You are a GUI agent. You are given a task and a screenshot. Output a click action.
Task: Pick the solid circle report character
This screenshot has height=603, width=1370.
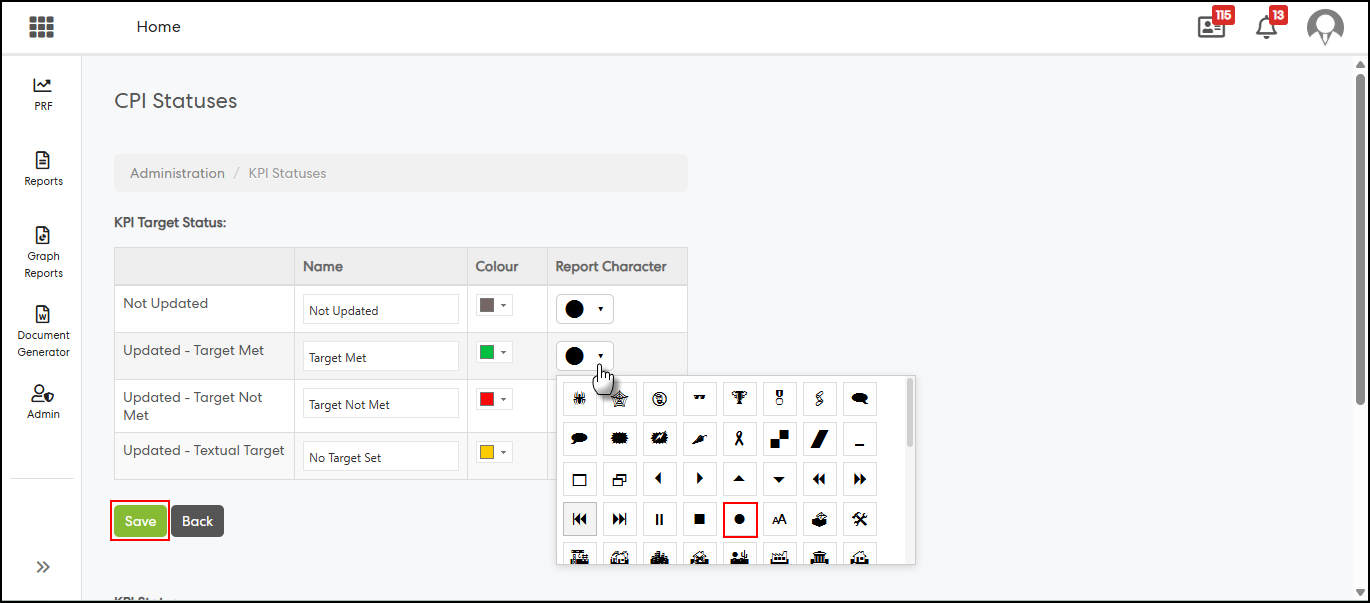tap(740, 519)
